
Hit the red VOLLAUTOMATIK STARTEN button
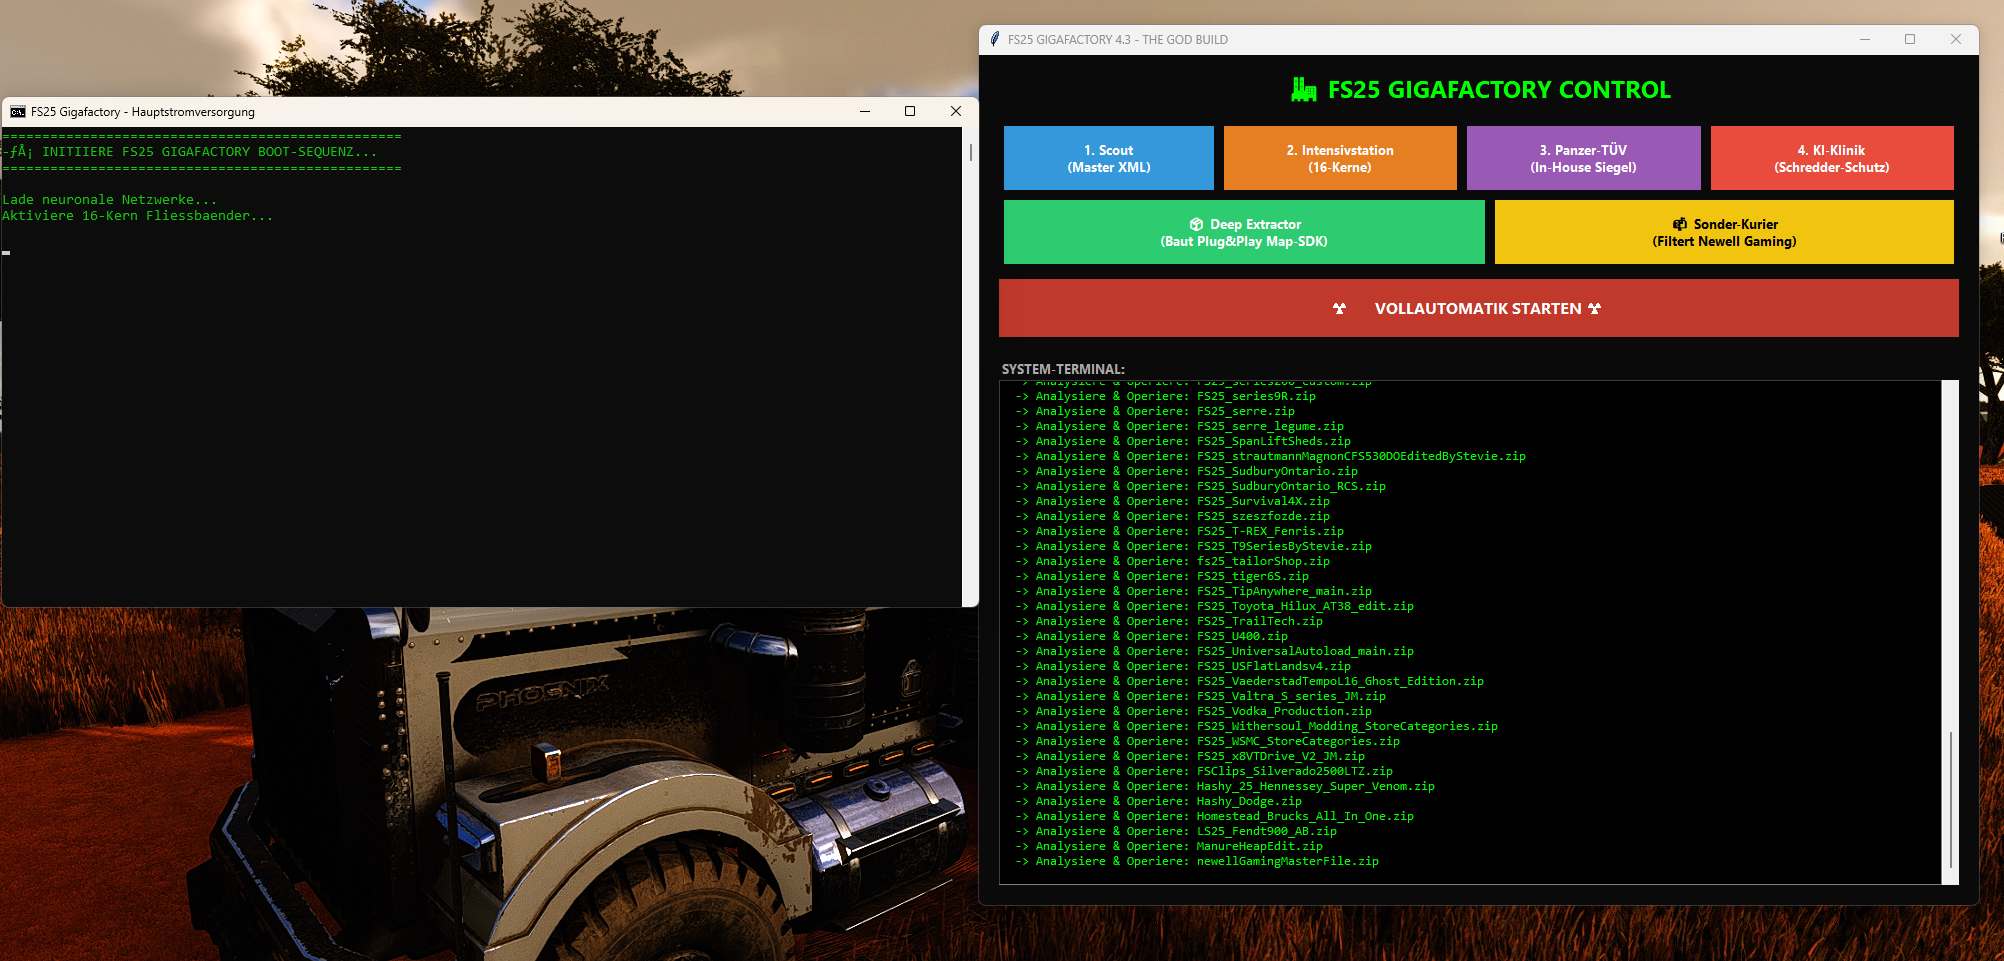(1477, 308)
